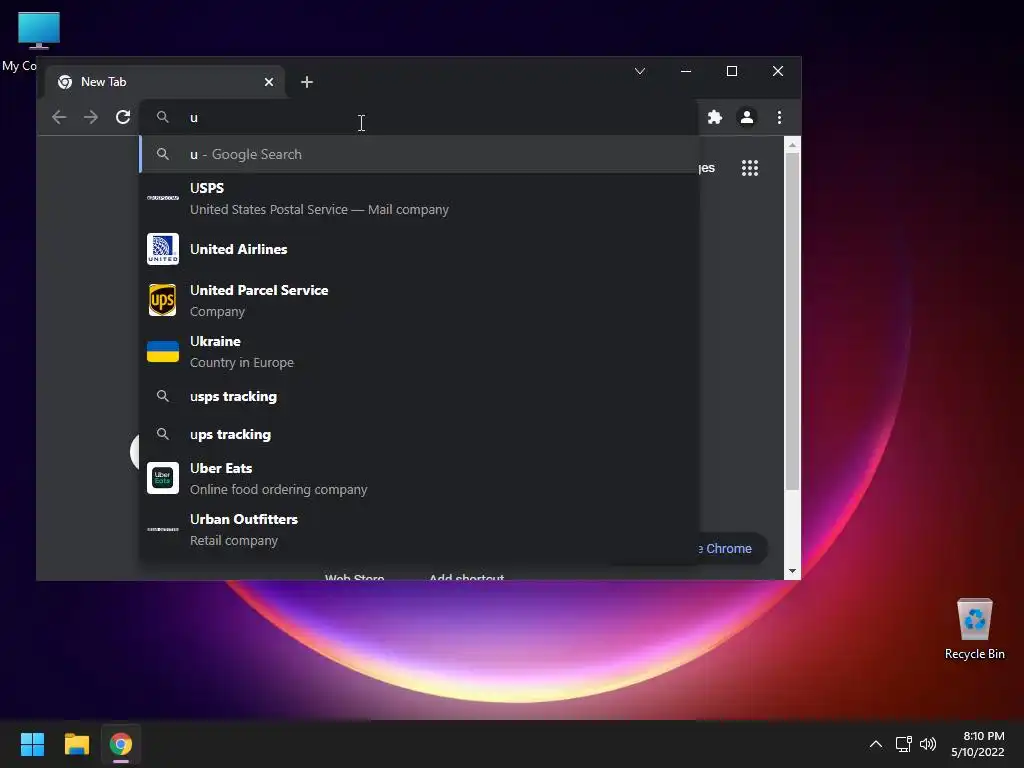The width and height of the screenshot is (1024, 768).
Task: Select the Ukraine suggestion
Action: coord(419,351)
